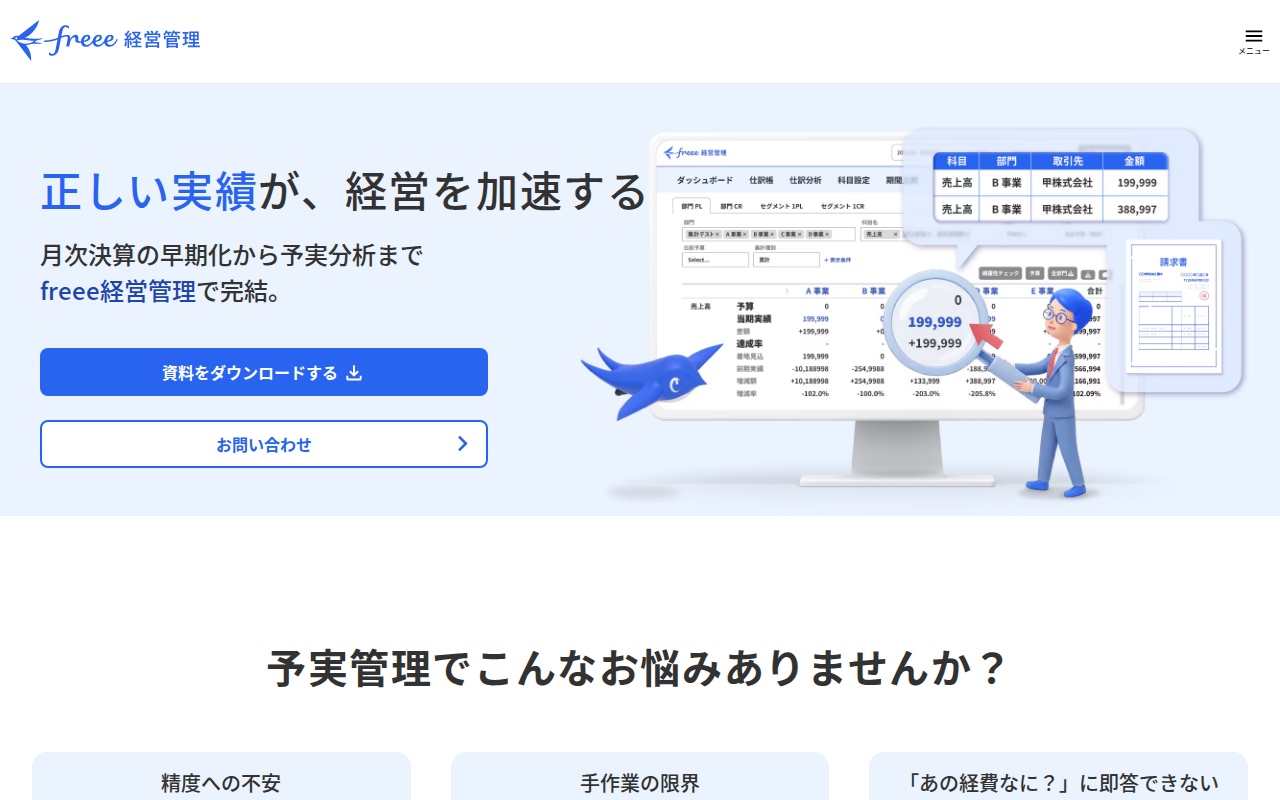Image resolution: width=1280 pixels, height=800 pixels.
Task: Click the text 月次決算の早期化から予実分析まで
Action: pyautogui.click(x=232, y=256)
